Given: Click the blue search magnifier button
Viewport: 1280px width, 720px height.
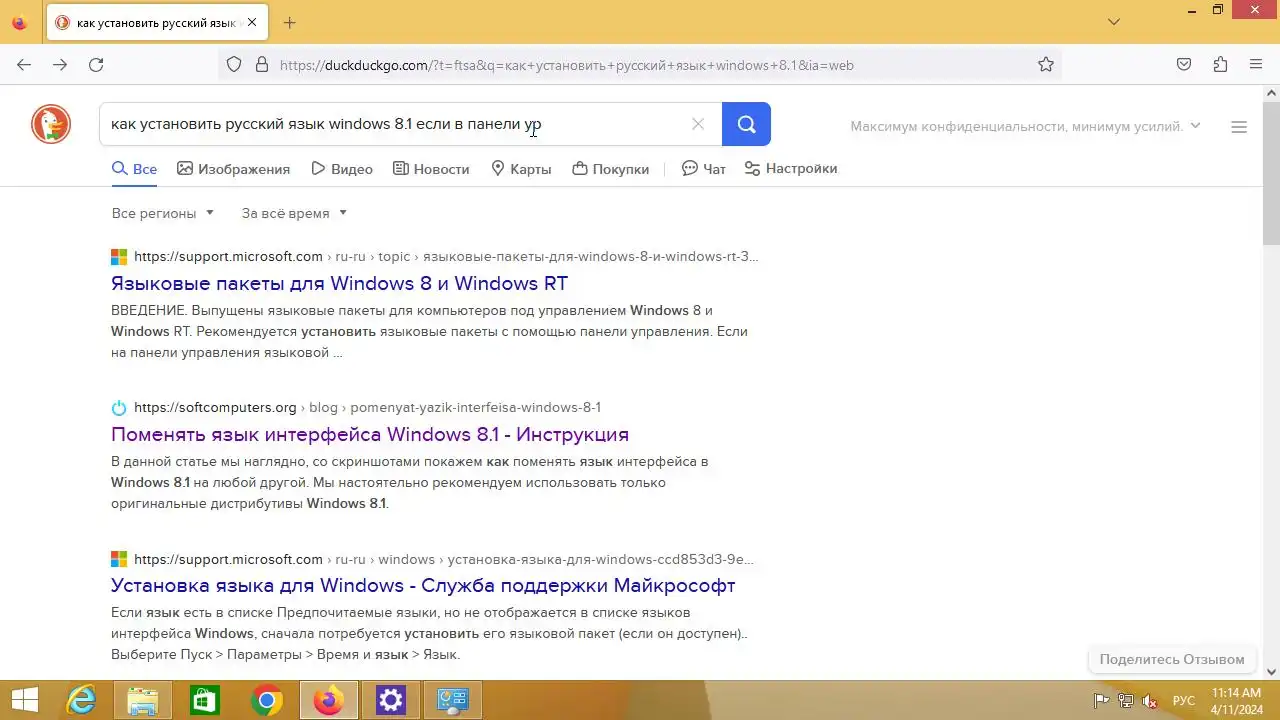Looking at the screenshot, I should point(746,124).
